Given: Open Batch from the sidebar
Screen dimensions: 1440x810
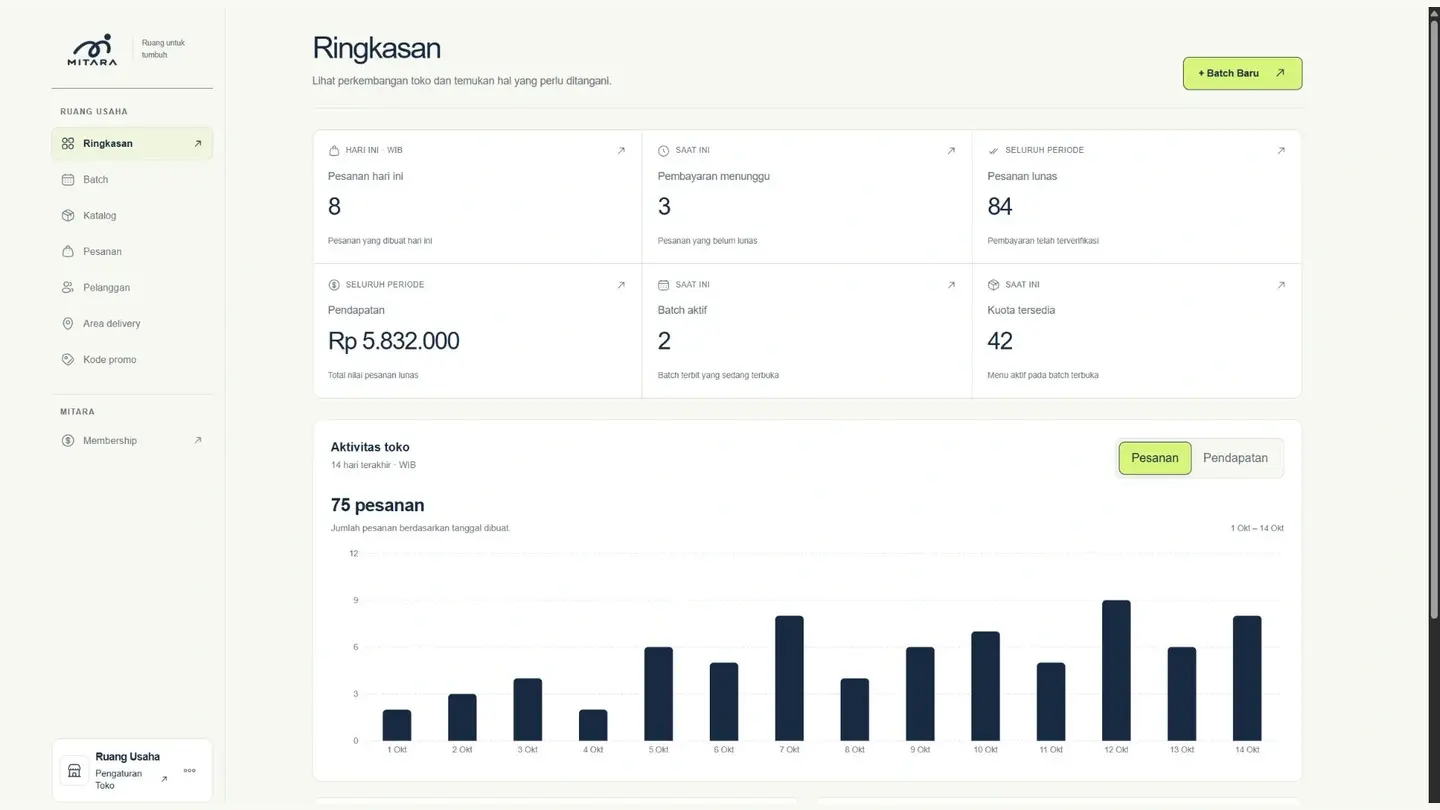Looking at the screenshot, I should tap(132, 180).
